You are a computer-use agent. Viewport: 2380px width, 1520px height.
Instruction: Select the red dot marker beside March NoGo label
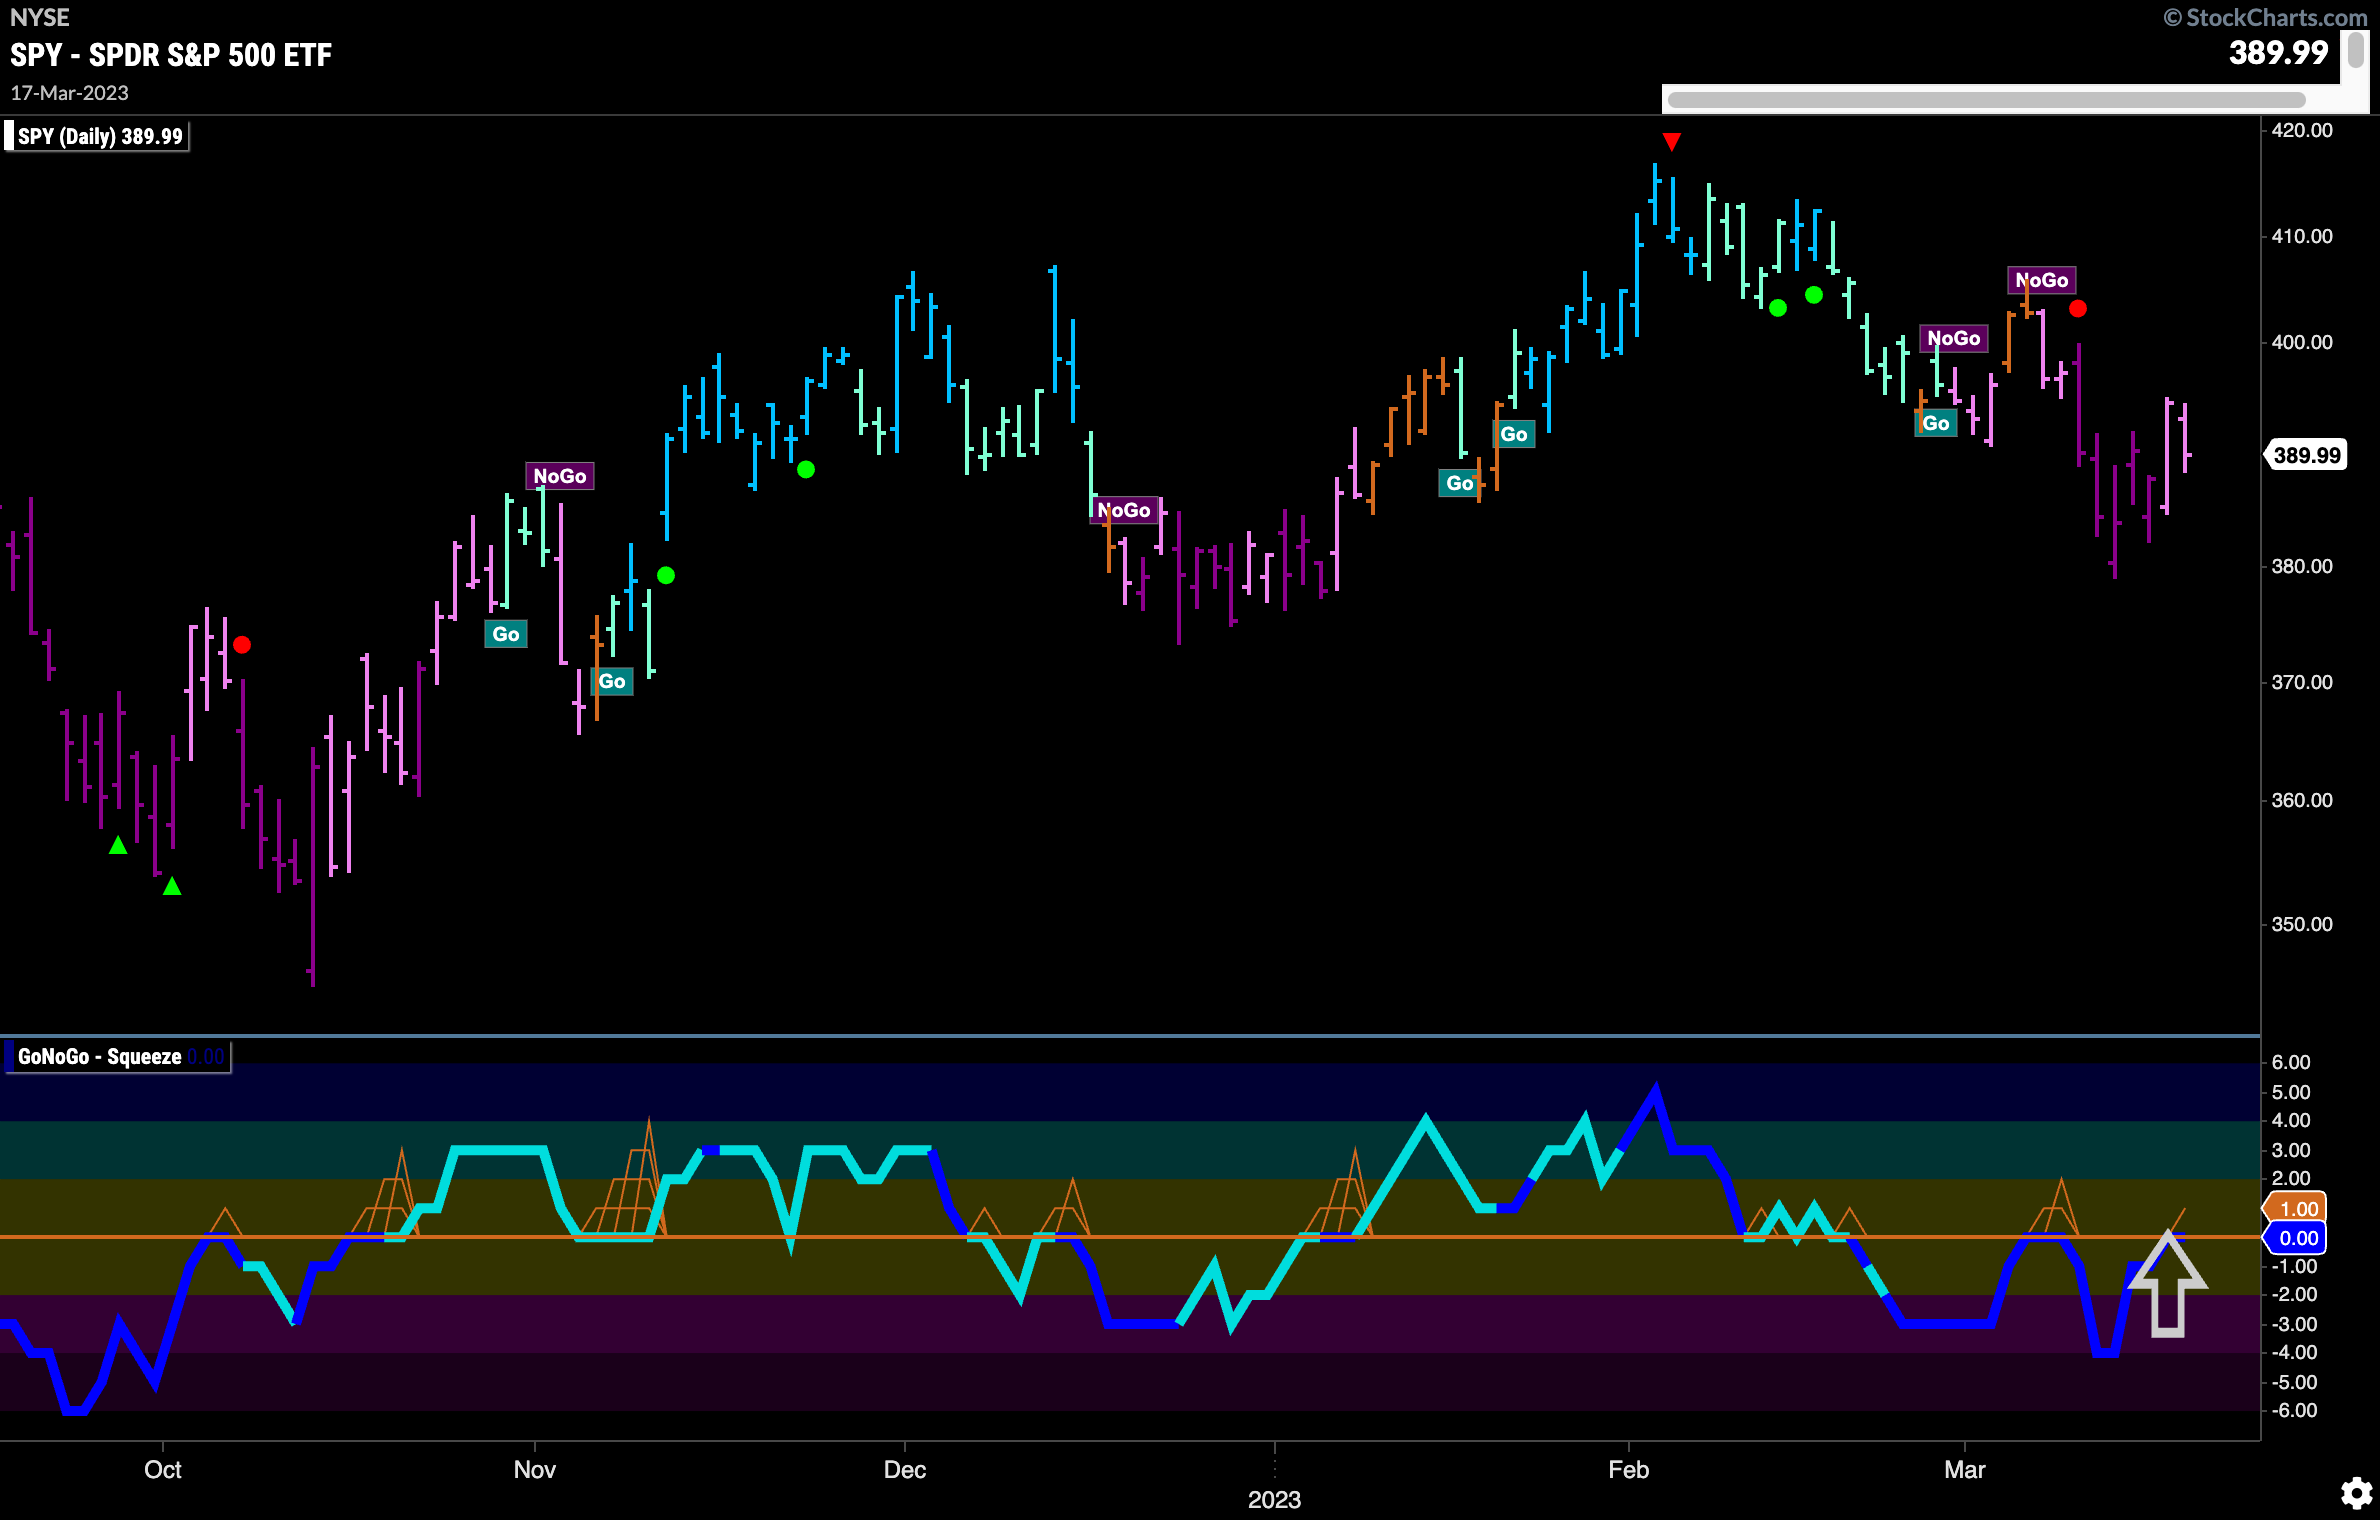[2078, 309]
